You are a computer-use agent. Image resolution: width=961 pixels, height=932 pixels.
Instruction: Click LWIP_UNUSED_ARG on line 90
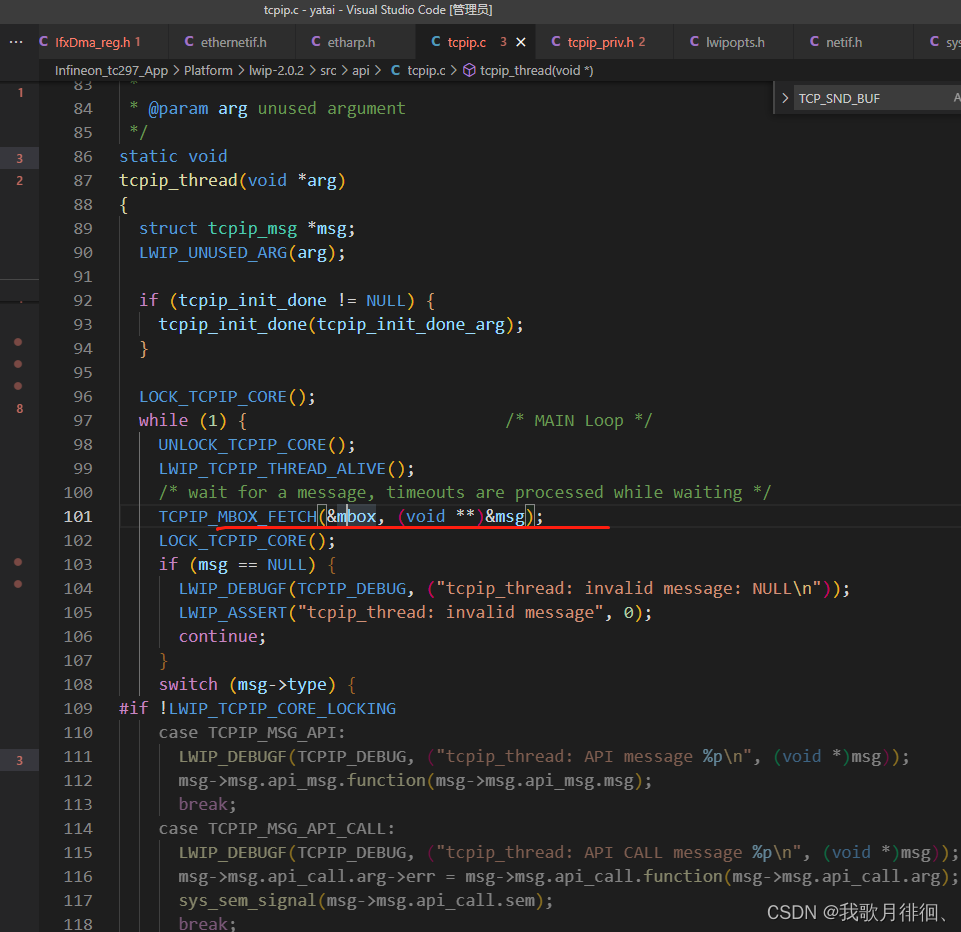point(213,252)
